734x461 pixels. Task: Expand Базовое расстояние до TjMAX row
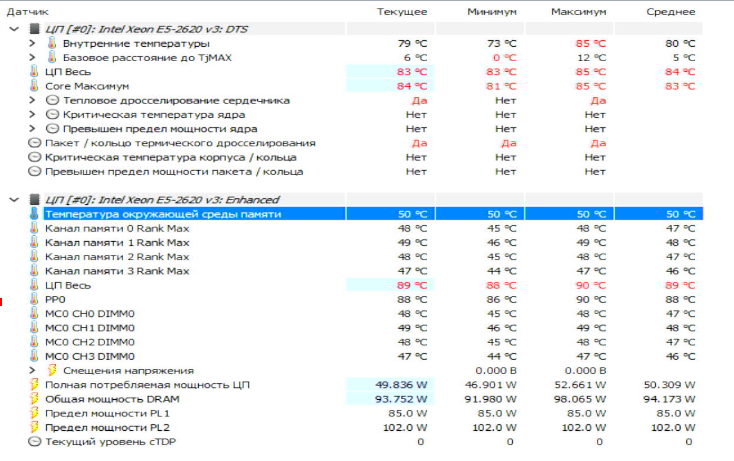(32, 58)
